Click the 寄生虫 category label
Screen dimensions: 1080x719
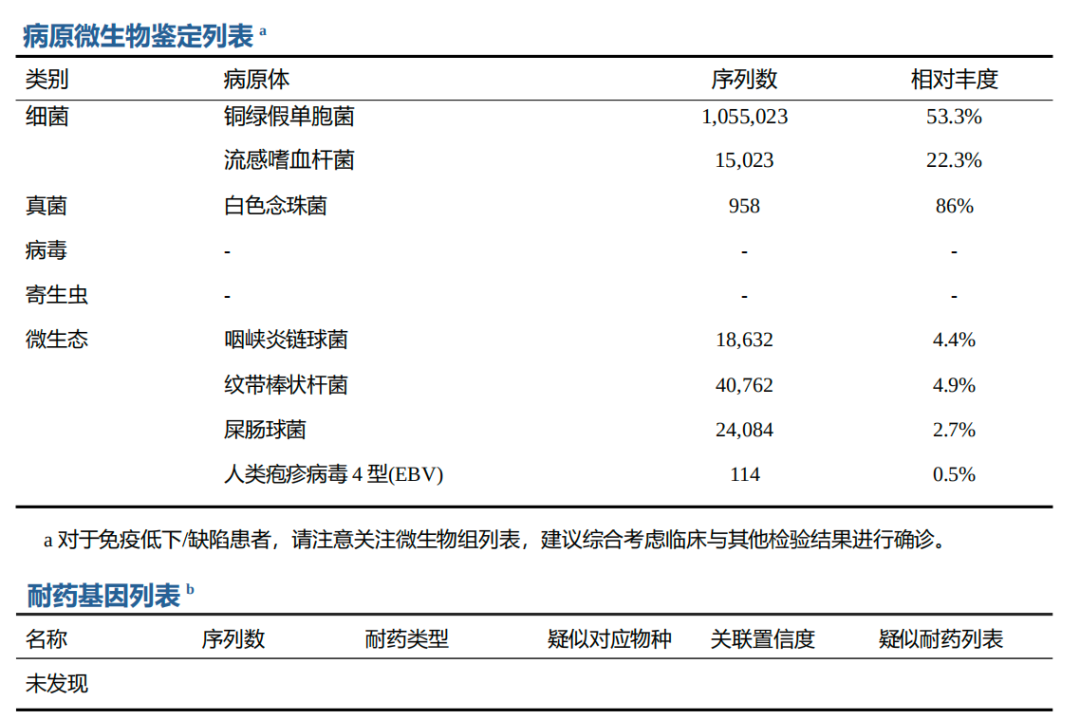click(57, 295)
